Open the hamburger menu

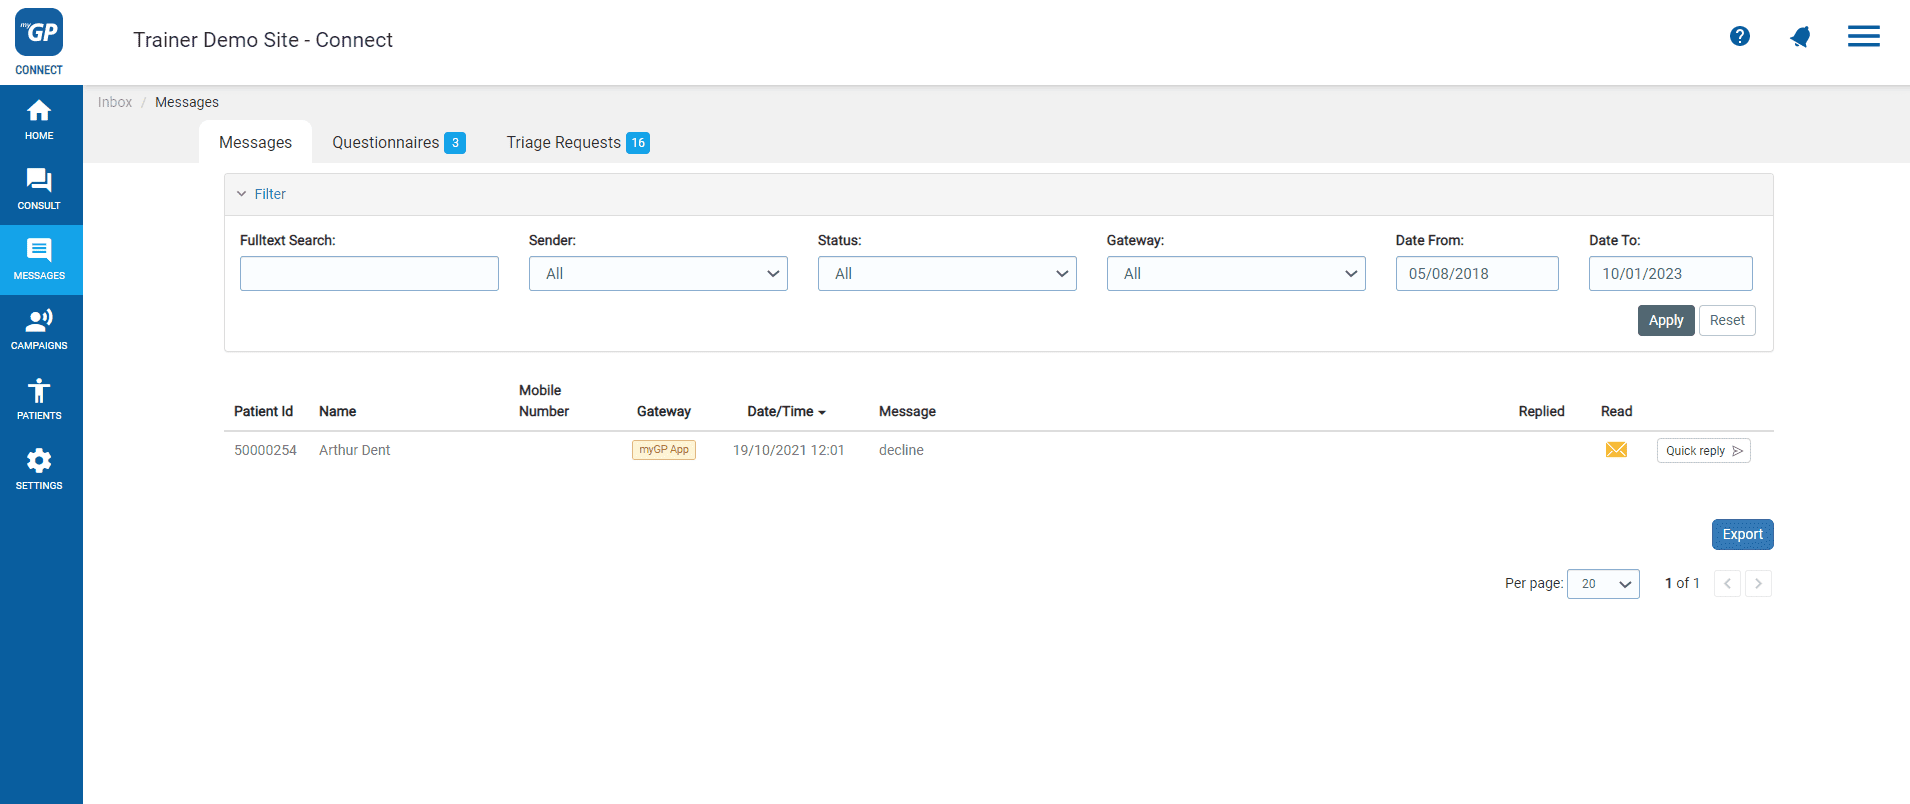1863,37
